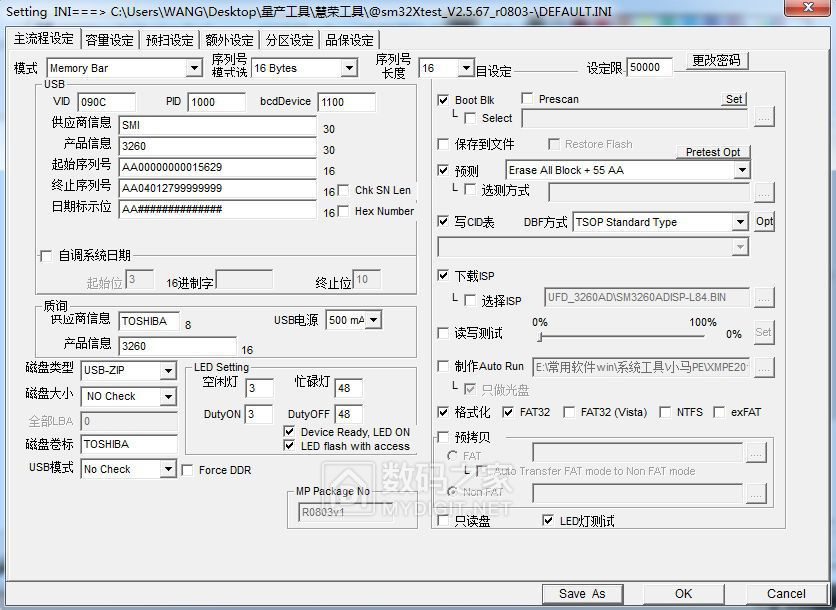Open the 磁盘类型 USB-ZIP dropdown

(168, 372)
